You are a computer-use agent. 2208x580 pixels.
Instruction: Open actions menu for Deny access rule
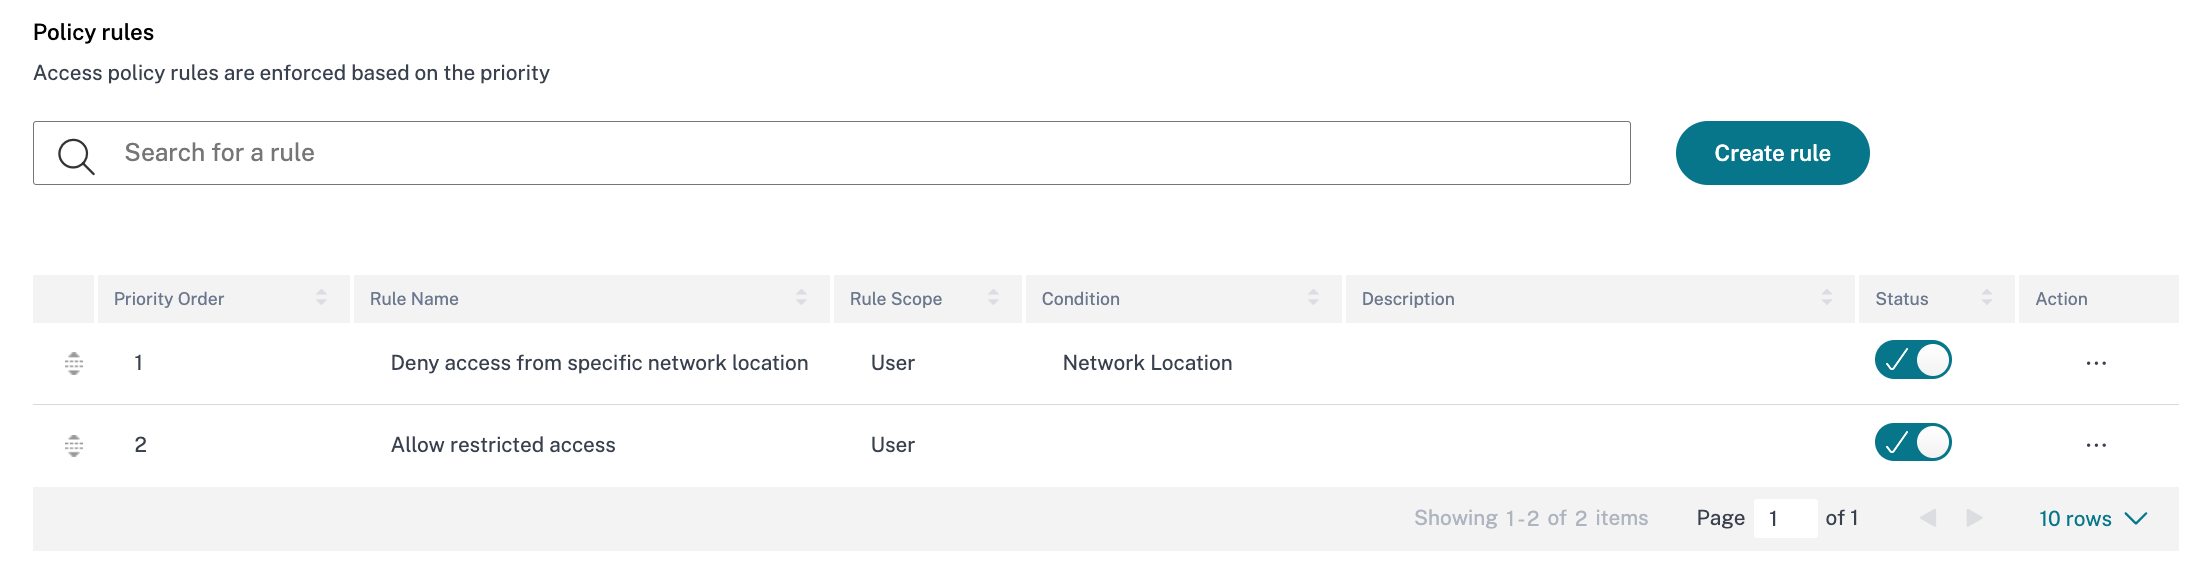(2096, 363)
